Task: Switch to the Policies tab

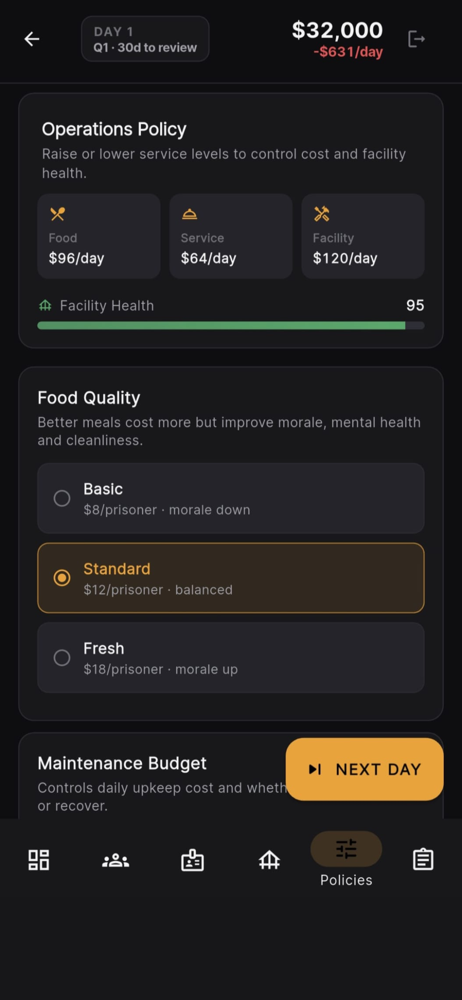Action: (x=346, y=859)
